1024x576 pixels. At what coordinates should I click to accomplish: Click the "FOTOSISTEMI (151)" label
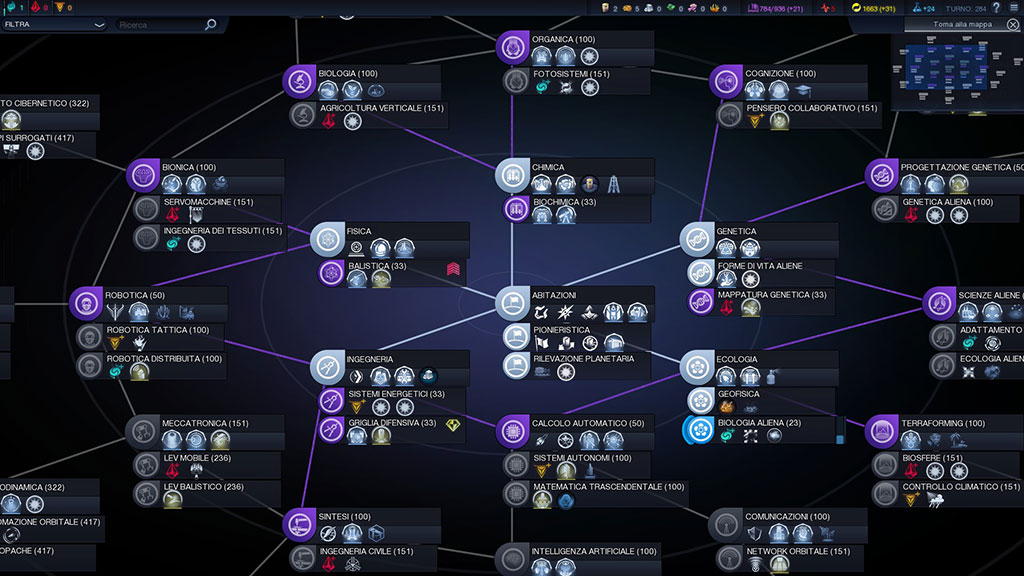tap(571, 74)
